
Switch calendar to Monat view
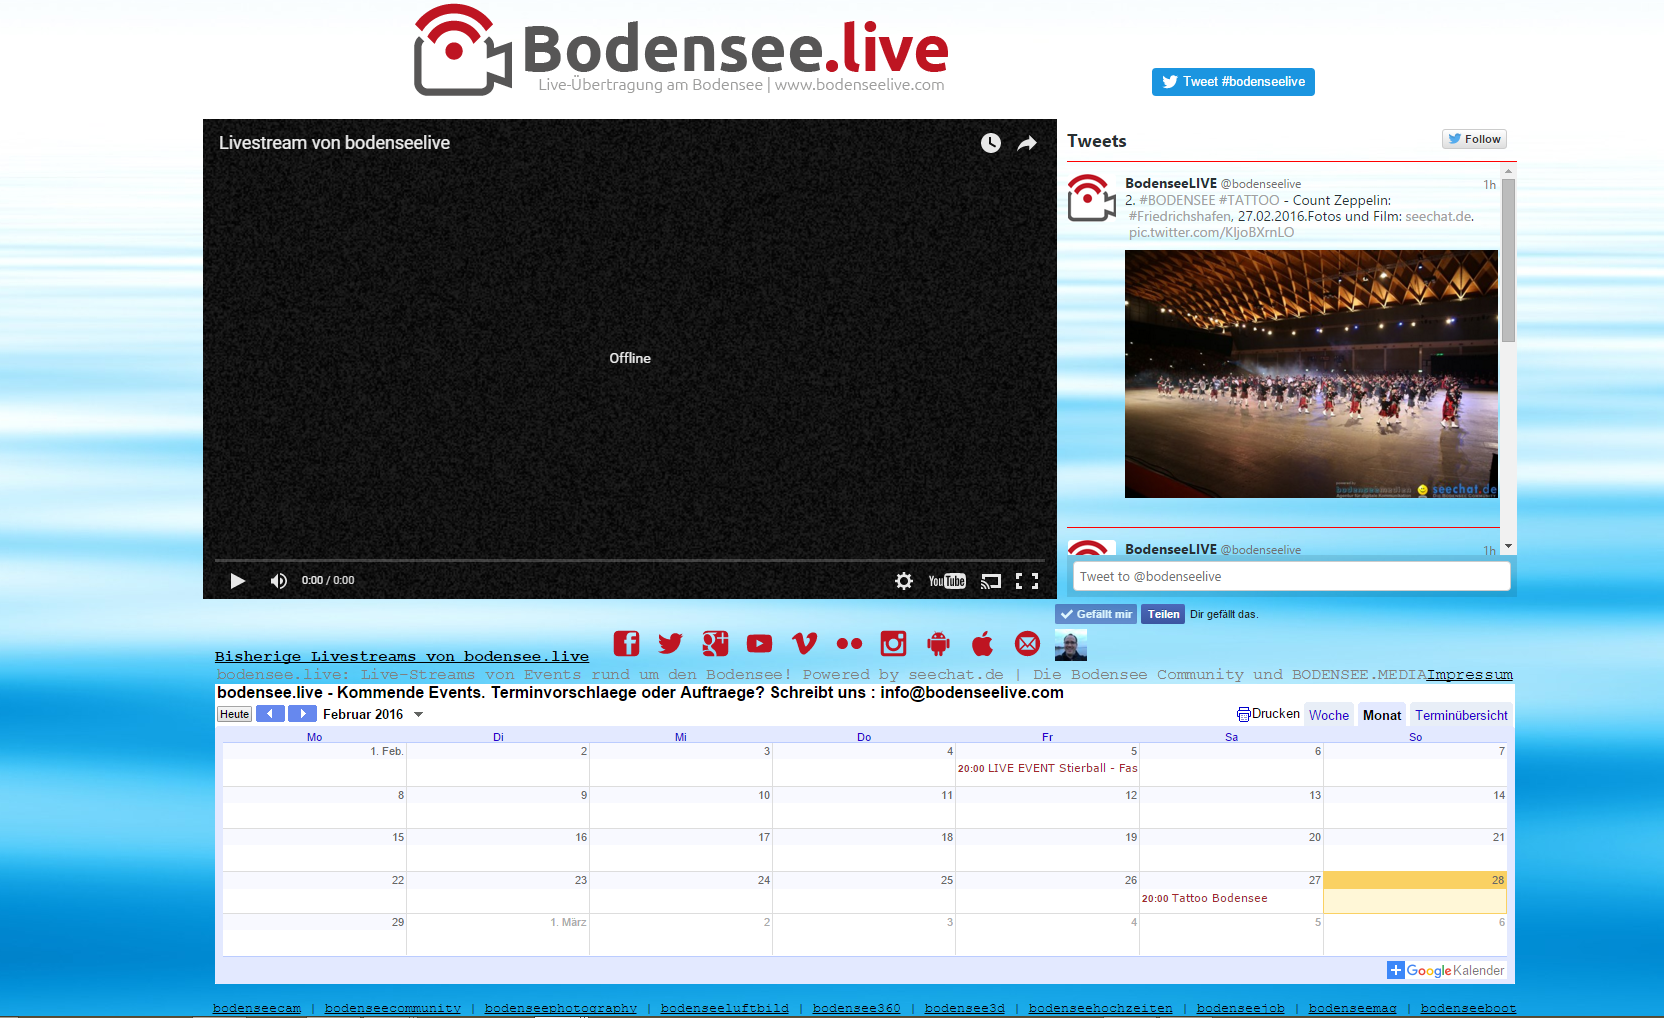pyautogui.click(x=1382, y=715)
